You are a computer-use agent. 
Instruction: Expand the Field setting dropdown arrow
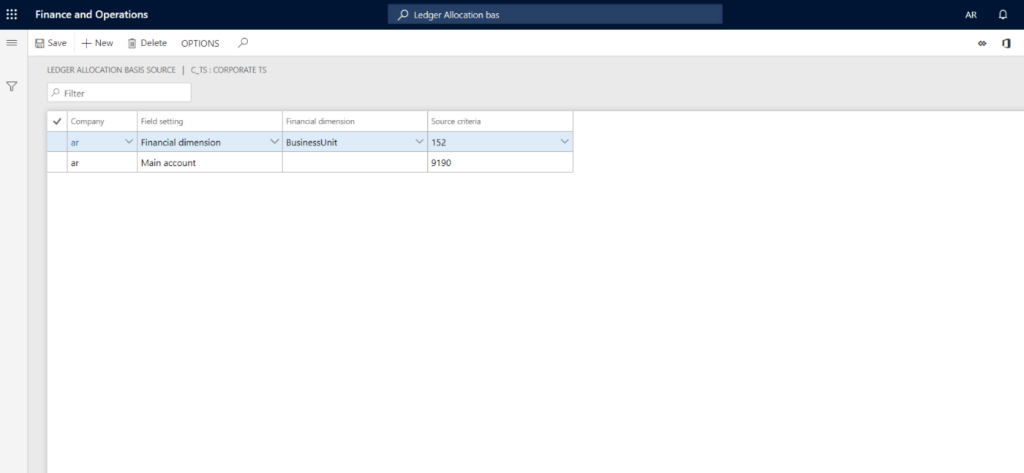[x=274, y=142]
